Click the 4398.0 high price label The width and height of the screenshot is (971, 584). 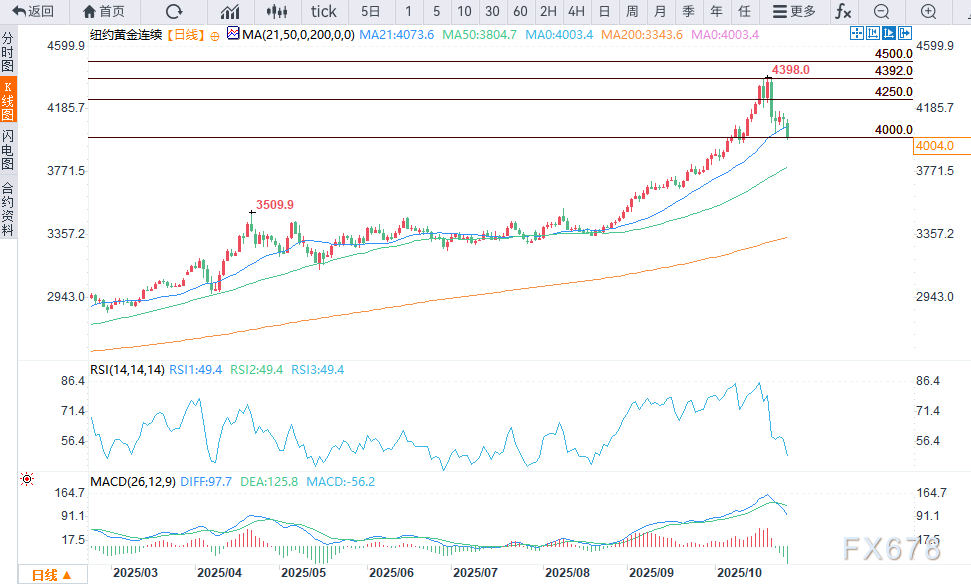790,70
